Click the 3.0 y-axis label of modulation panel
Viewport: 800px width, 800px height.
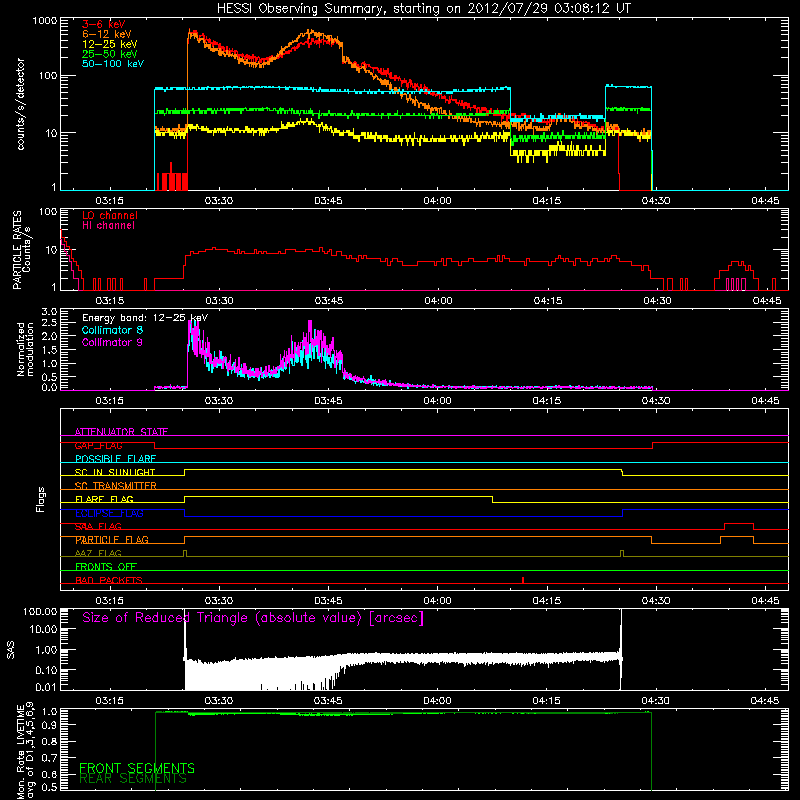tap(48, 312)
